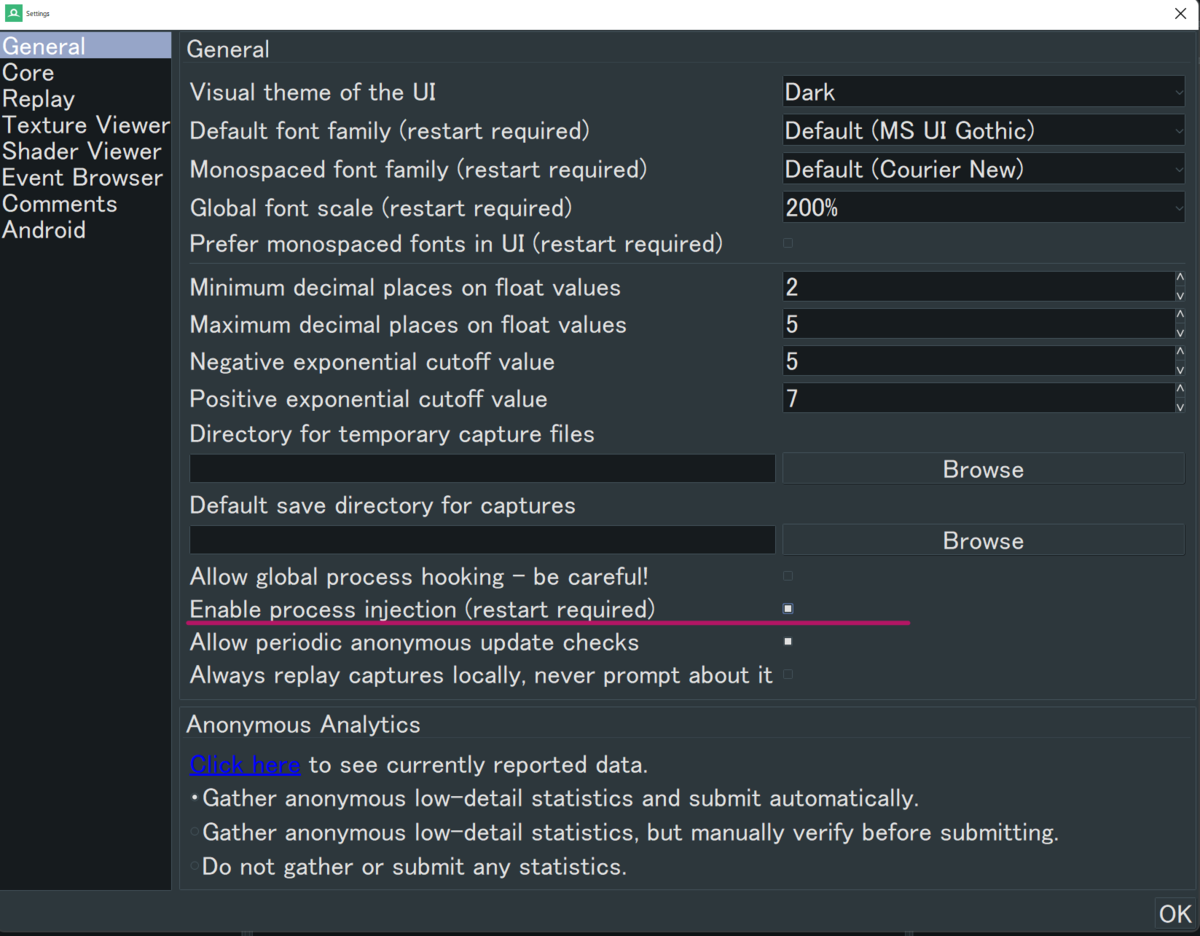Select 'Do not gather or submit' option

195,867
